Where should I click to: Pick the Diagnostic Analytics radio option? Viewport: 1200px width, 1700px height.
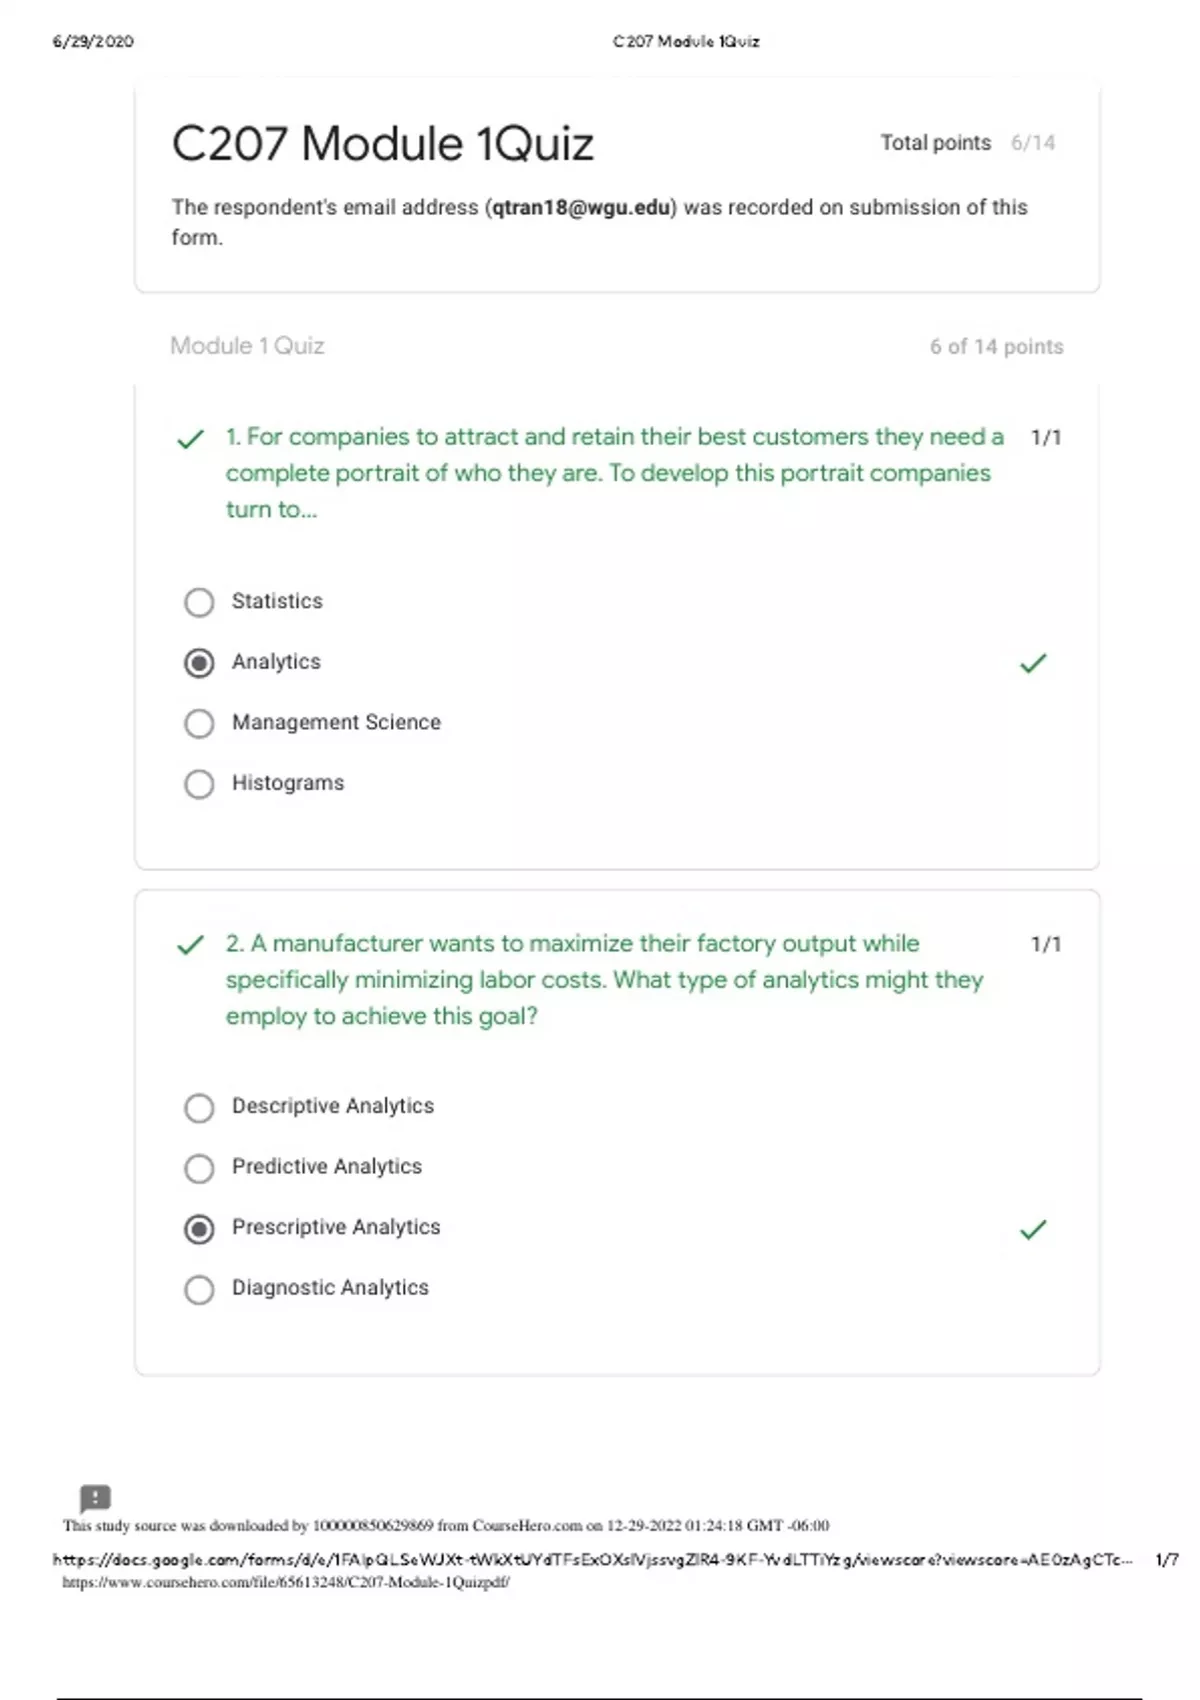click(199, 1289)
